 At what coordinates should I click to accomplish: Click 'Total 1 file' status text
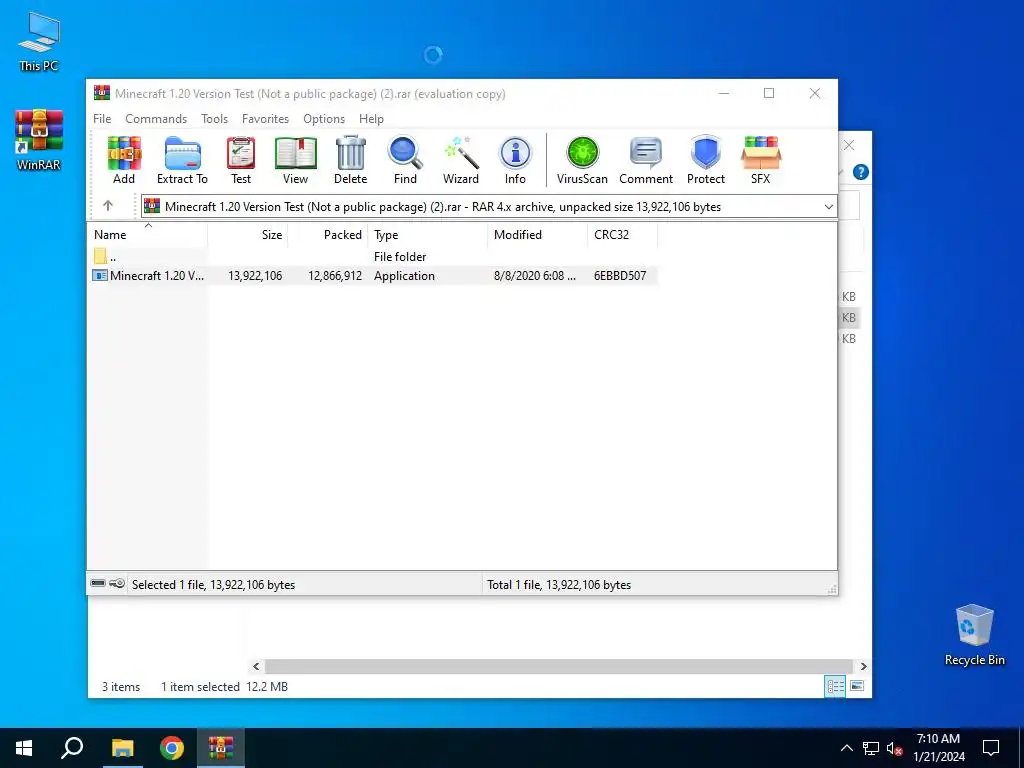coord(559,585)
